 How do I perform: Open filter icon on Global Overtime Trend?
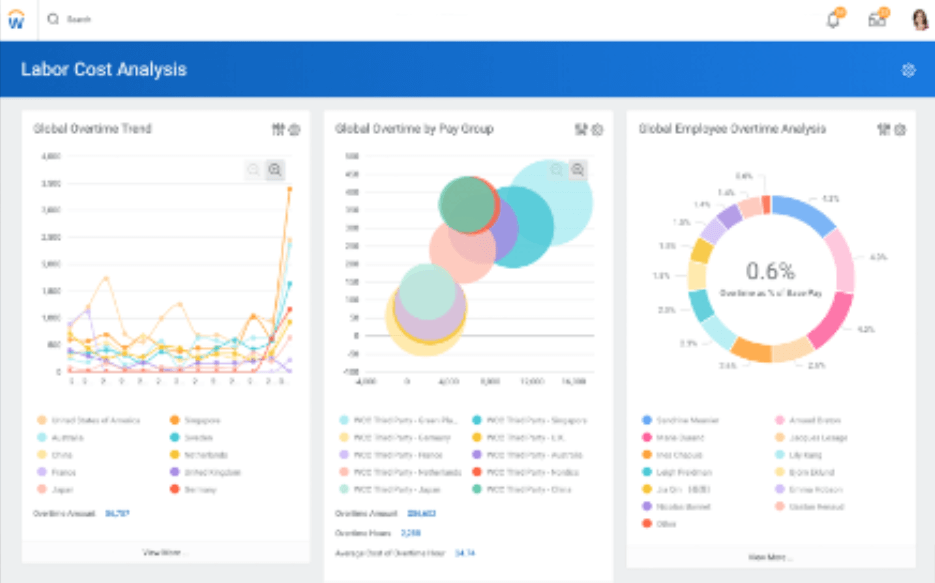click(278, 129)
